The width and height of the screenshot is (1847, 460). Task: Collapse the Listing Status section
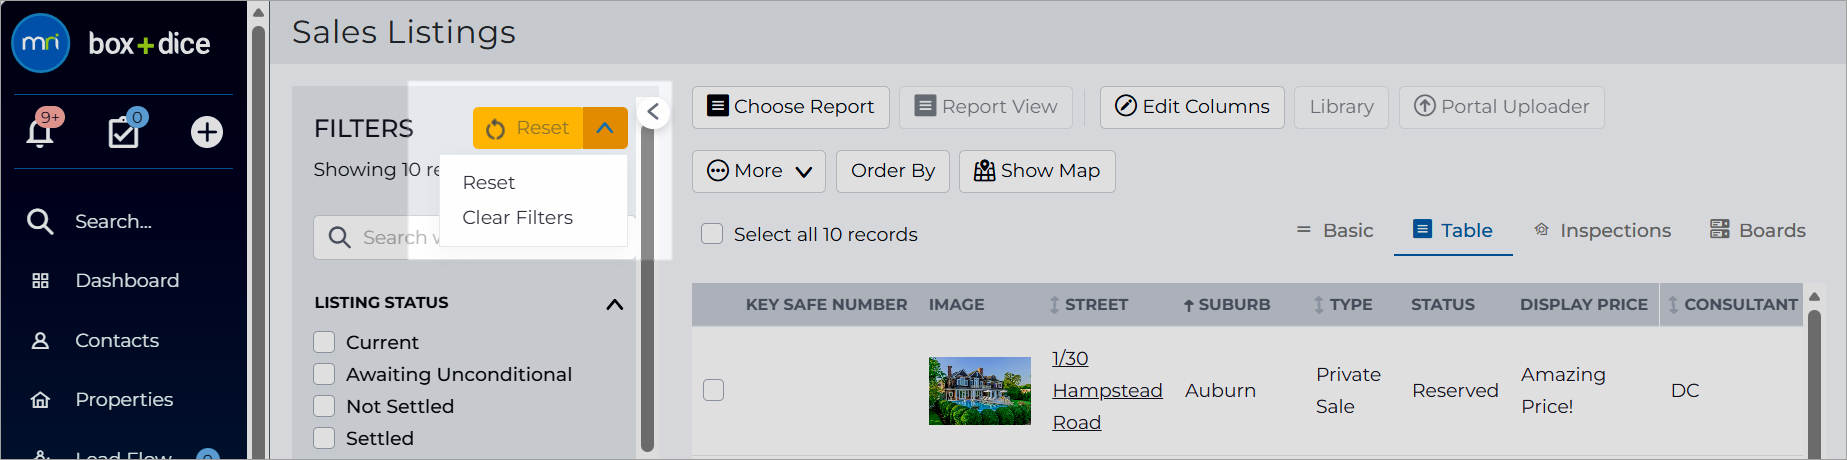click(x=615, y=304)
